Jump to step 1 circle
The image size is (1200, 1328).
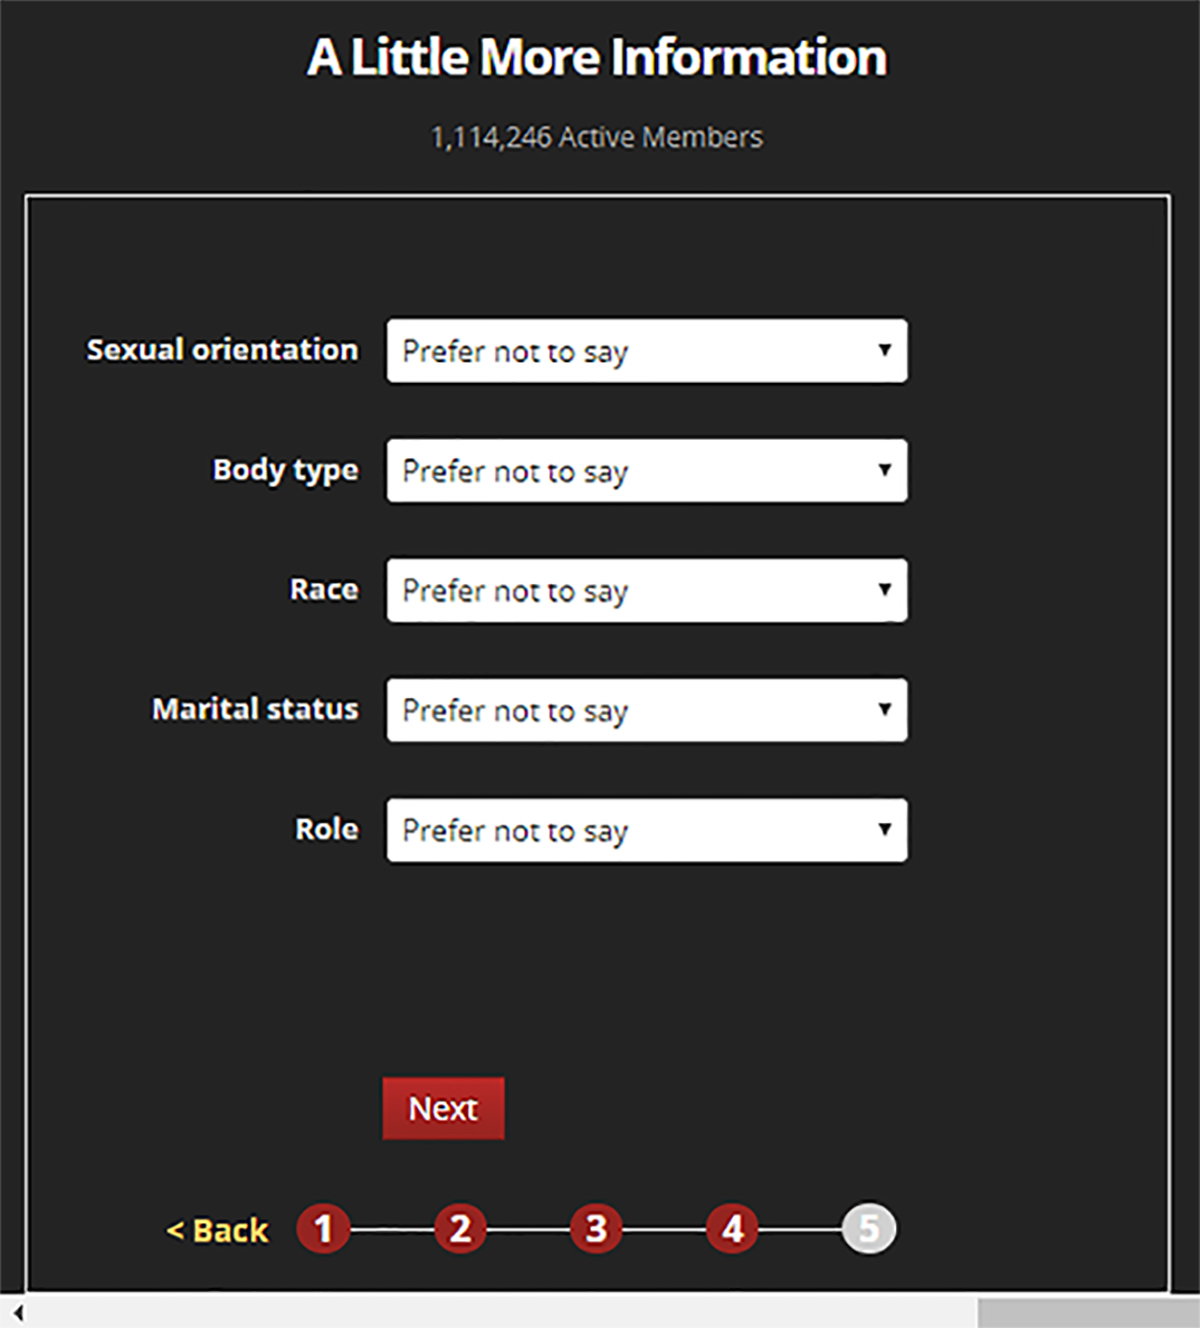point(323,1229)
